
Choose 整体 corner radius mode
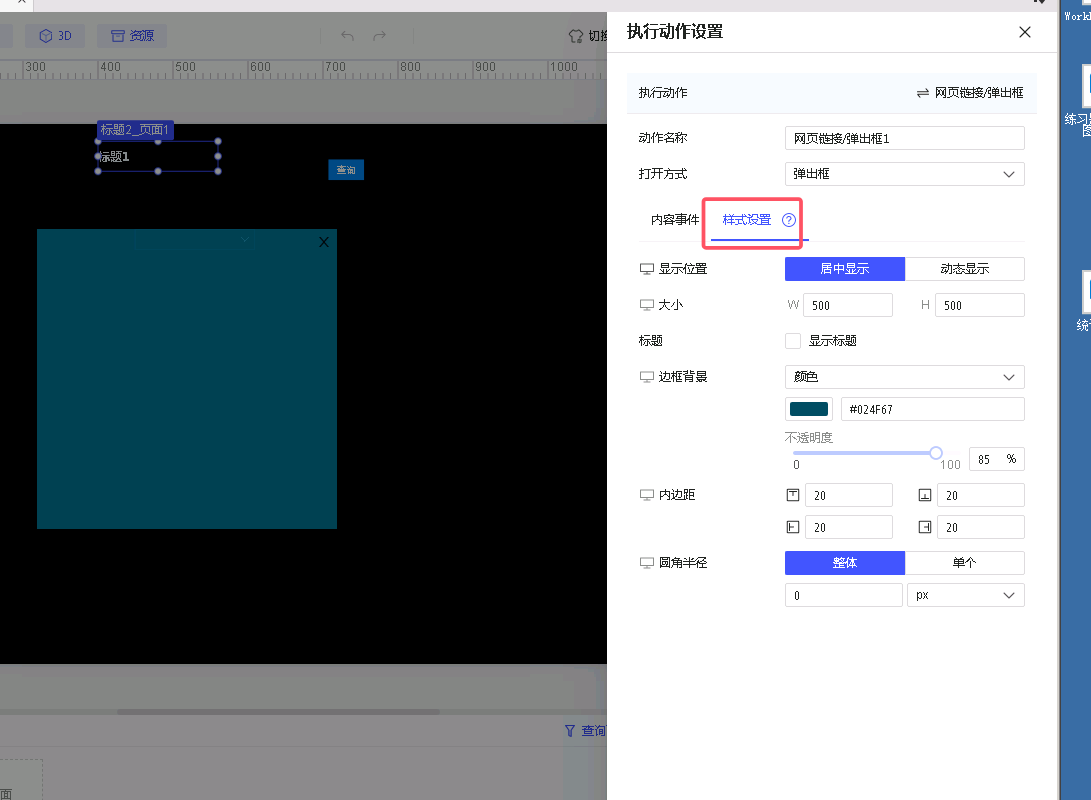point(845,563)
